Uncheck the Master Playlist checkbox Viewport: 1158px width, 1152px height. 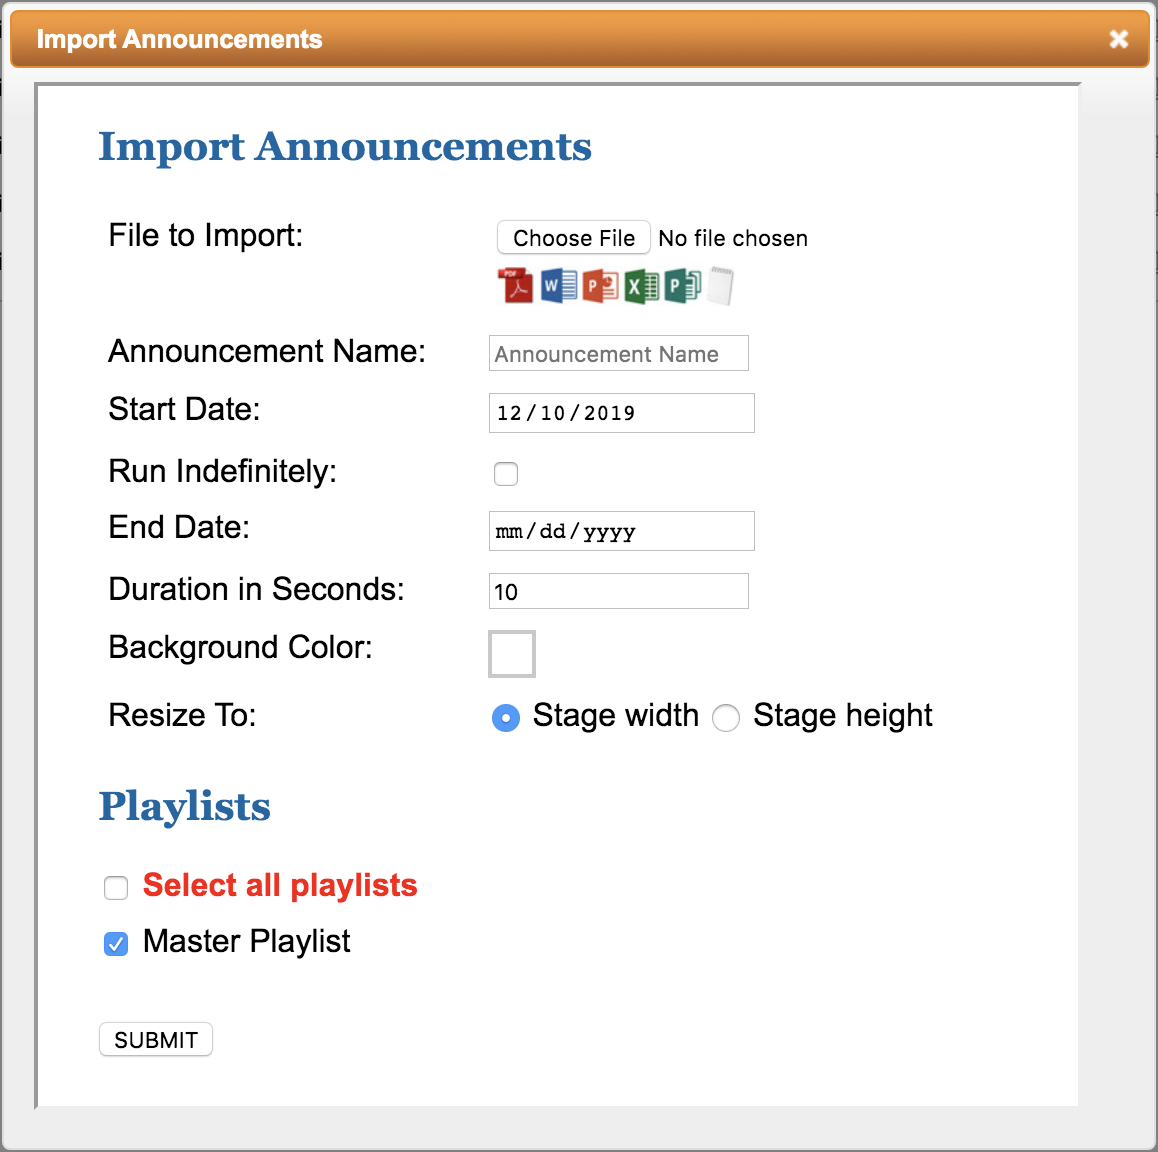coord(116,944)
